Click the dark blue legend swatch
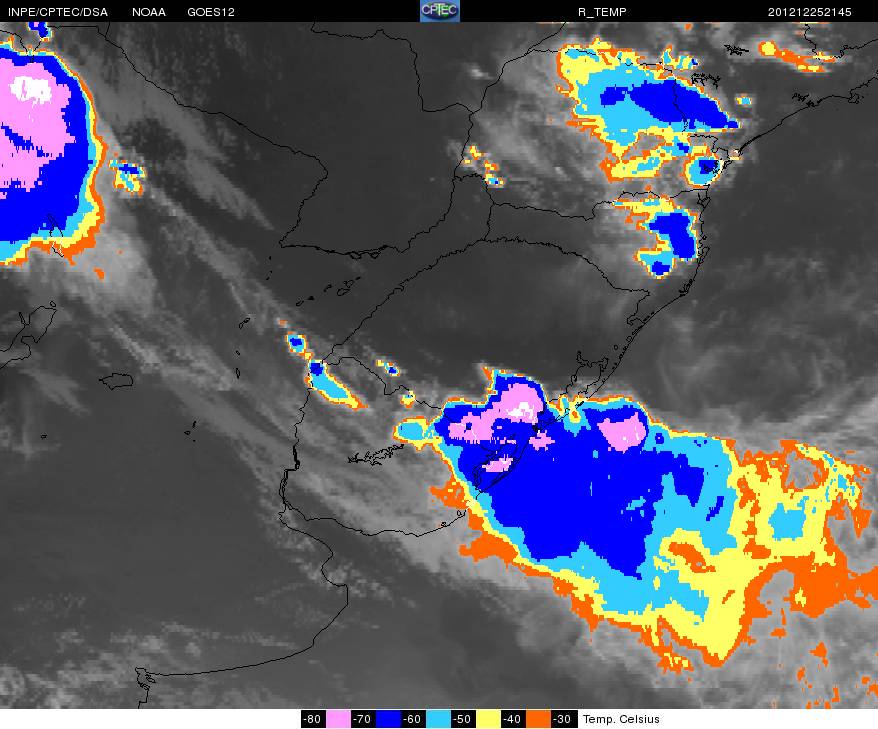Image resolution: width=878 pixels, height=729 pixels. pyautogui.click(x=387, y=719)
